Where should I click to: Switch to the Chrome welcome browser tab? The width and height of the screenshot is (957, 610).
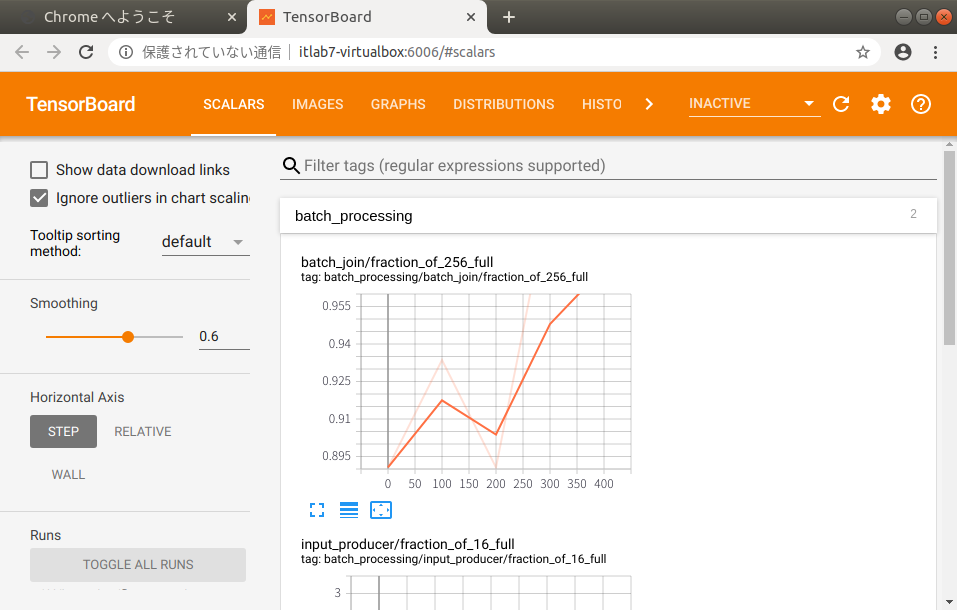pos(122,17)
